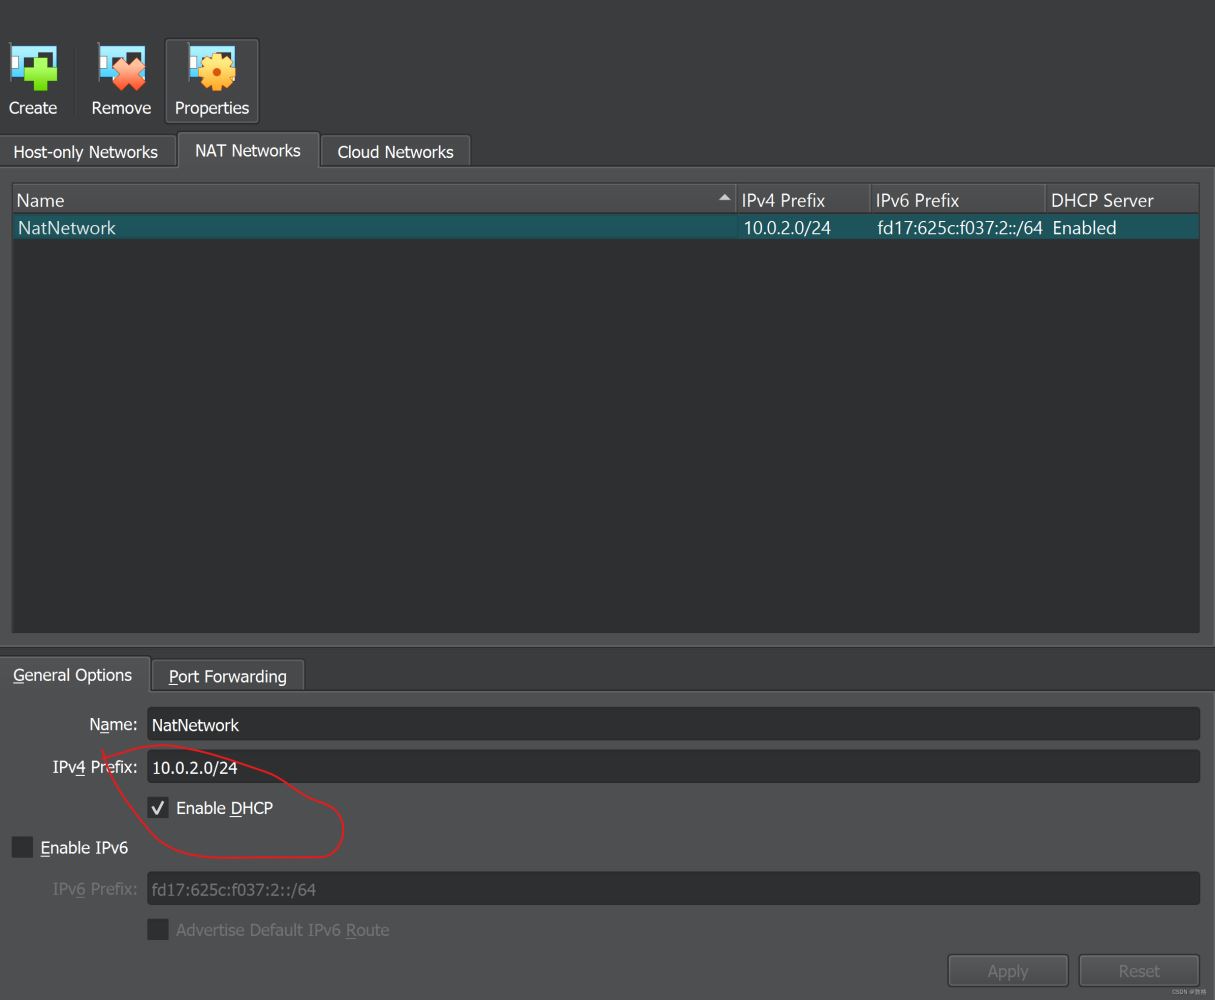Uncheck the Enable DHCP checkbox
Screen dimensions: 1215x1000
click(158, 808)
